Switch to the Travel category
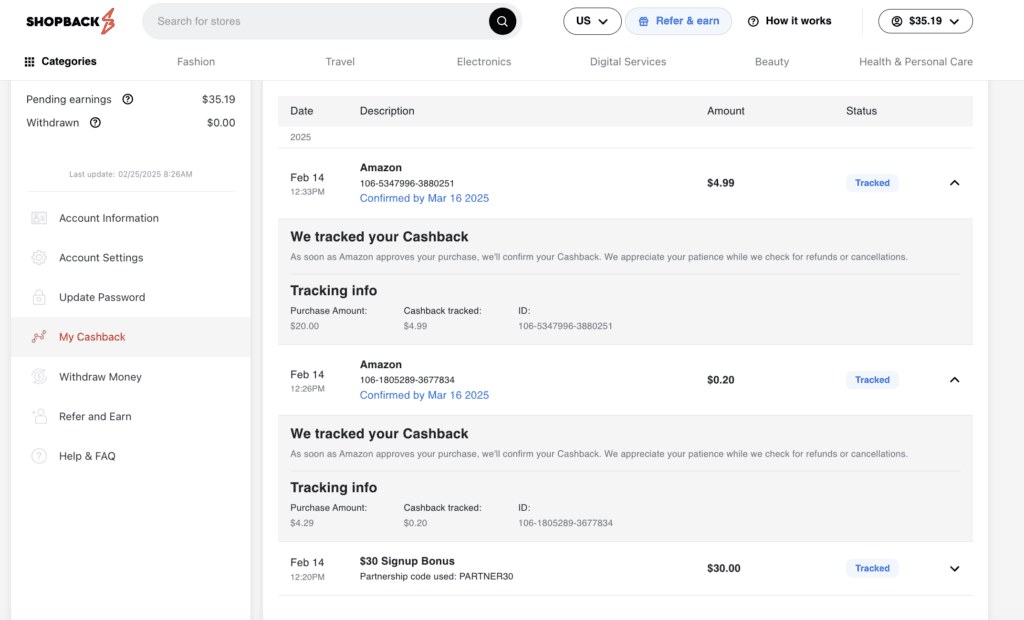The width and height of the screenshot is (1024, 620). click(339, 61)
